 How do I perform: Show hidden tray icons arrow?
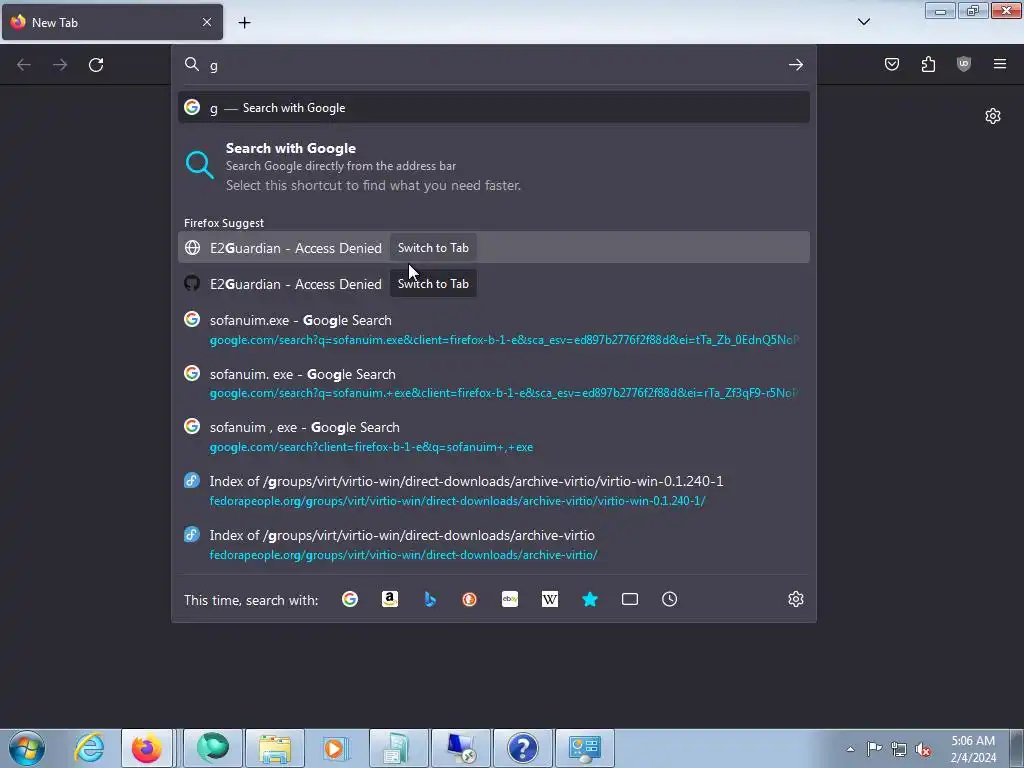850,749
